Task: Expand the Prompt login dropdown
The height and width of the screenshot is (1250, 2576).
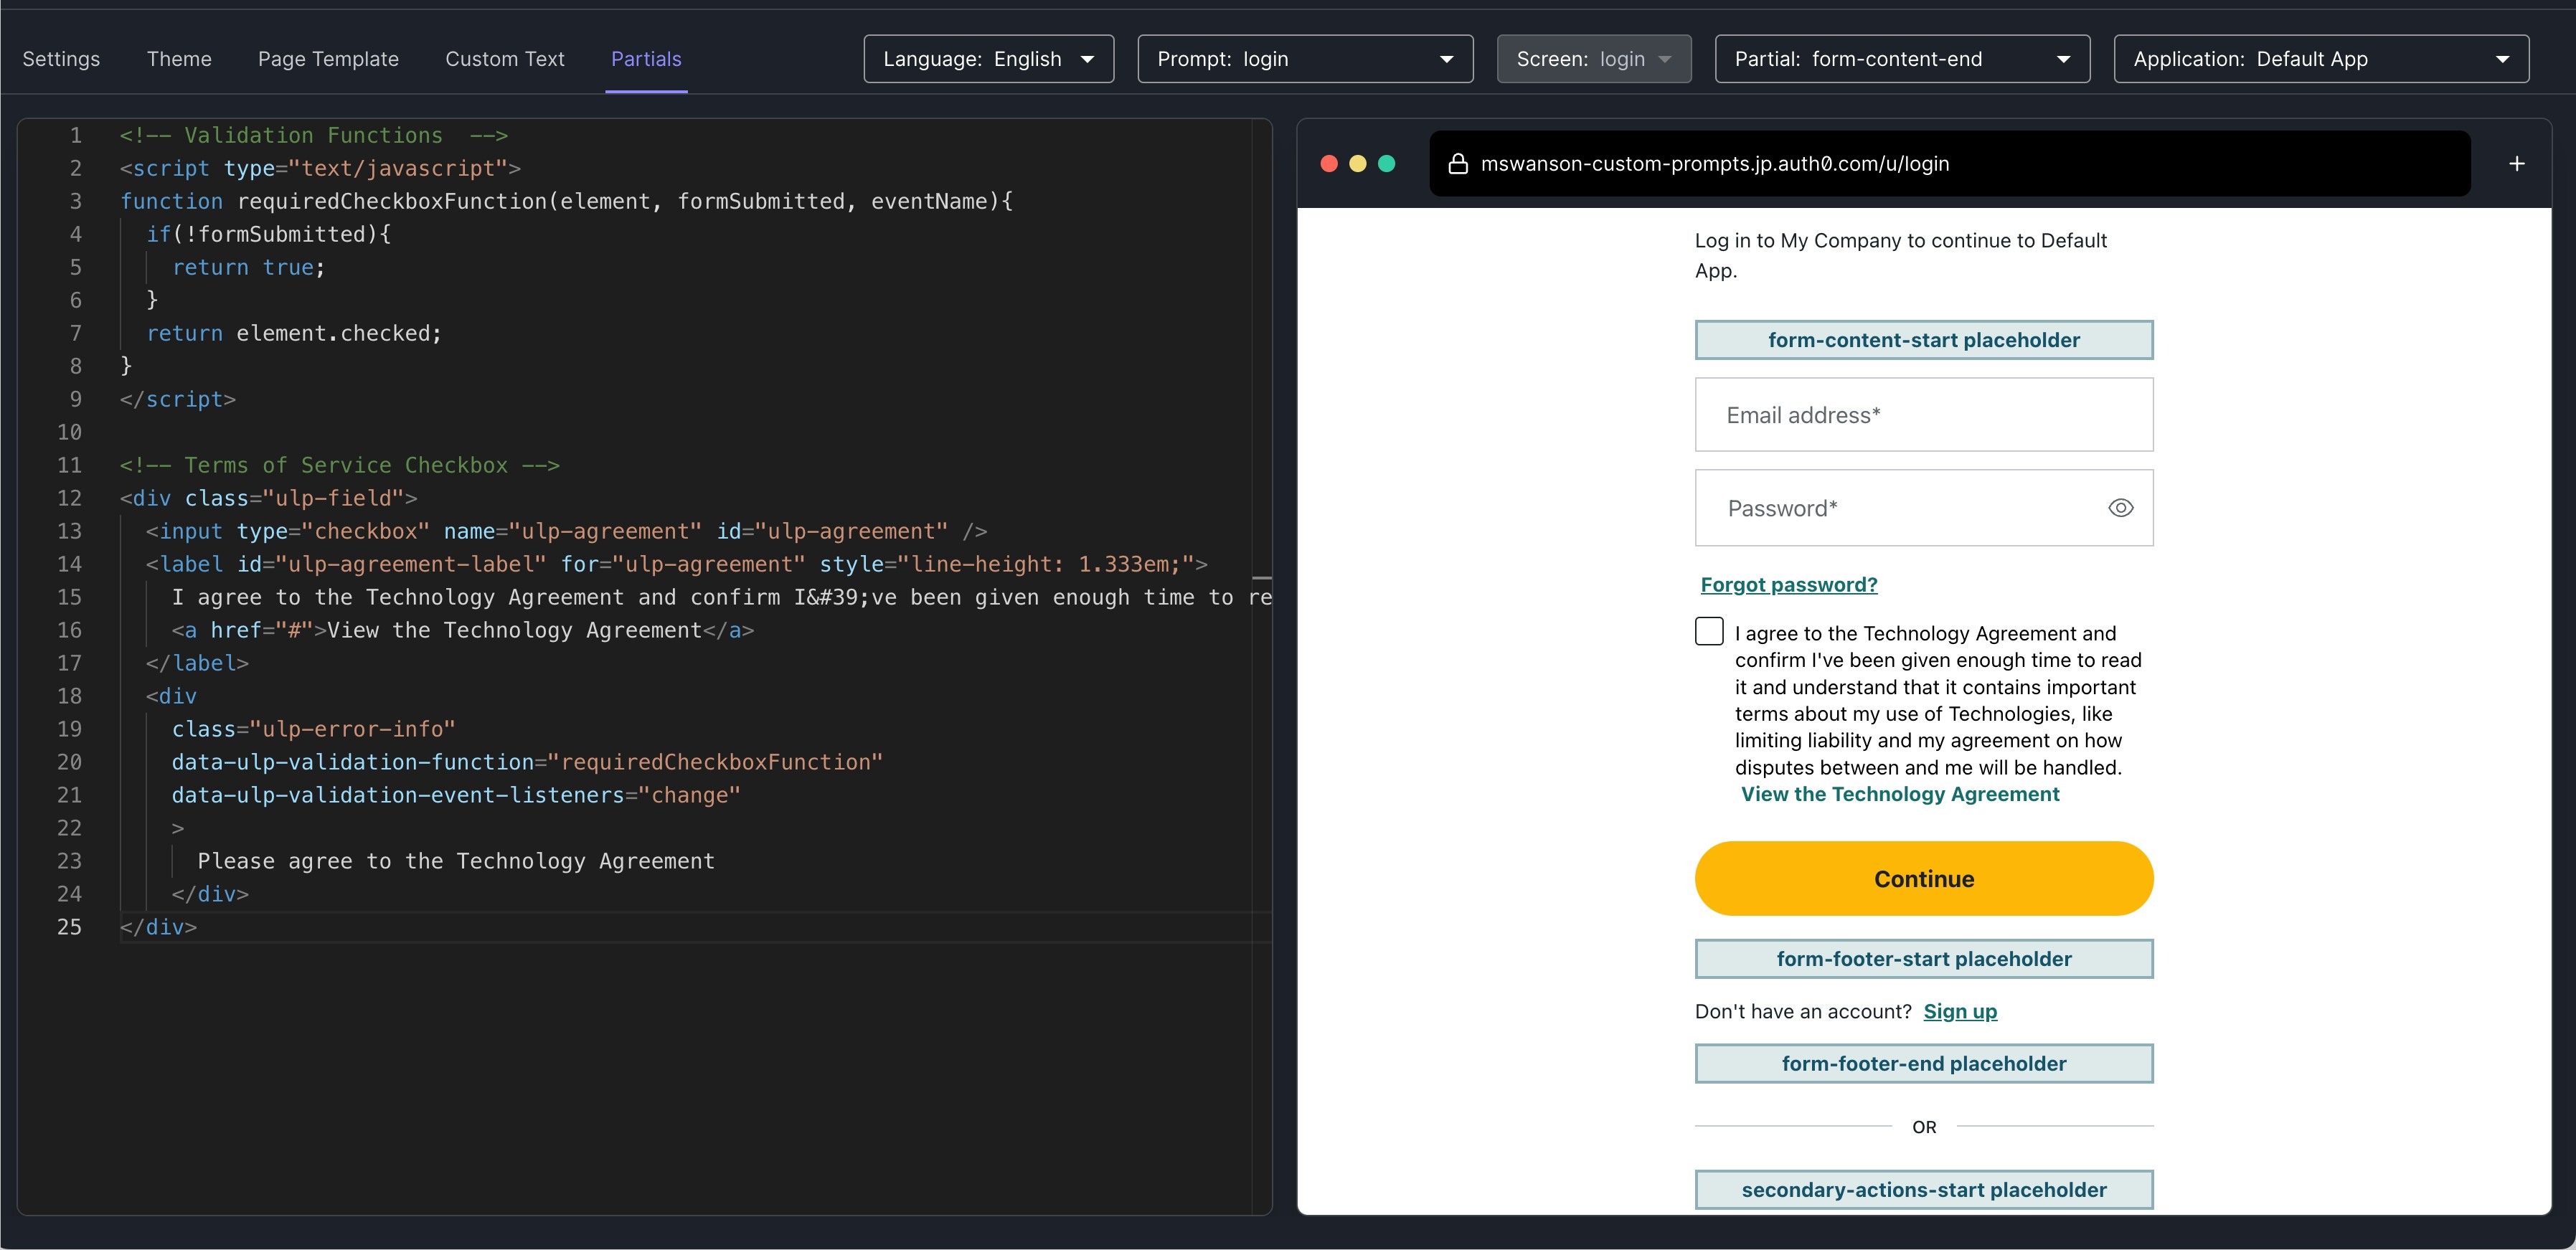Action: (1305, 59)
